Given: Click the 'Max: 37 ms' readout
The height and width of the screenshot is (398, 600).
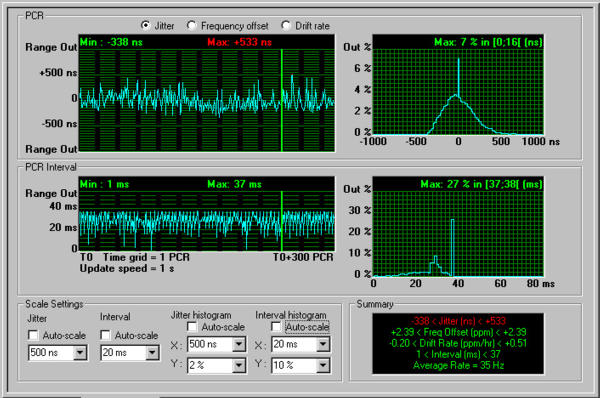Looking at the screenshot, I should coord(235,184).
